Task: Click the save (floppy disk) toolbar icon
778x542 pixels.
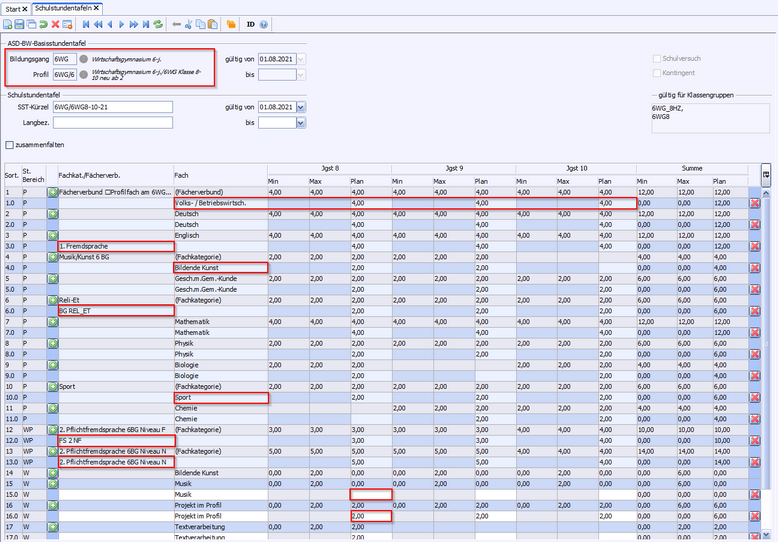Action: [21, 23]
